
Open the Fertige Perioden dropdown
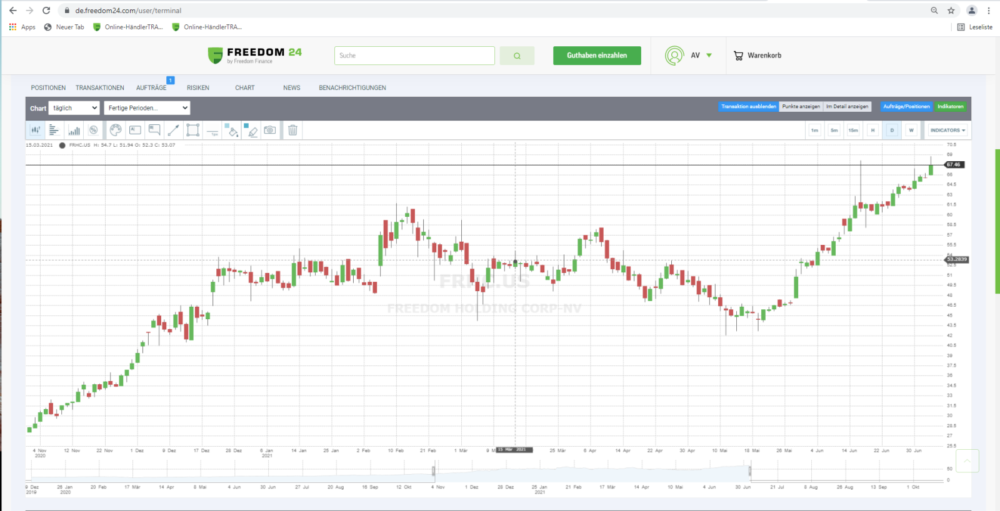click(147, 108)
